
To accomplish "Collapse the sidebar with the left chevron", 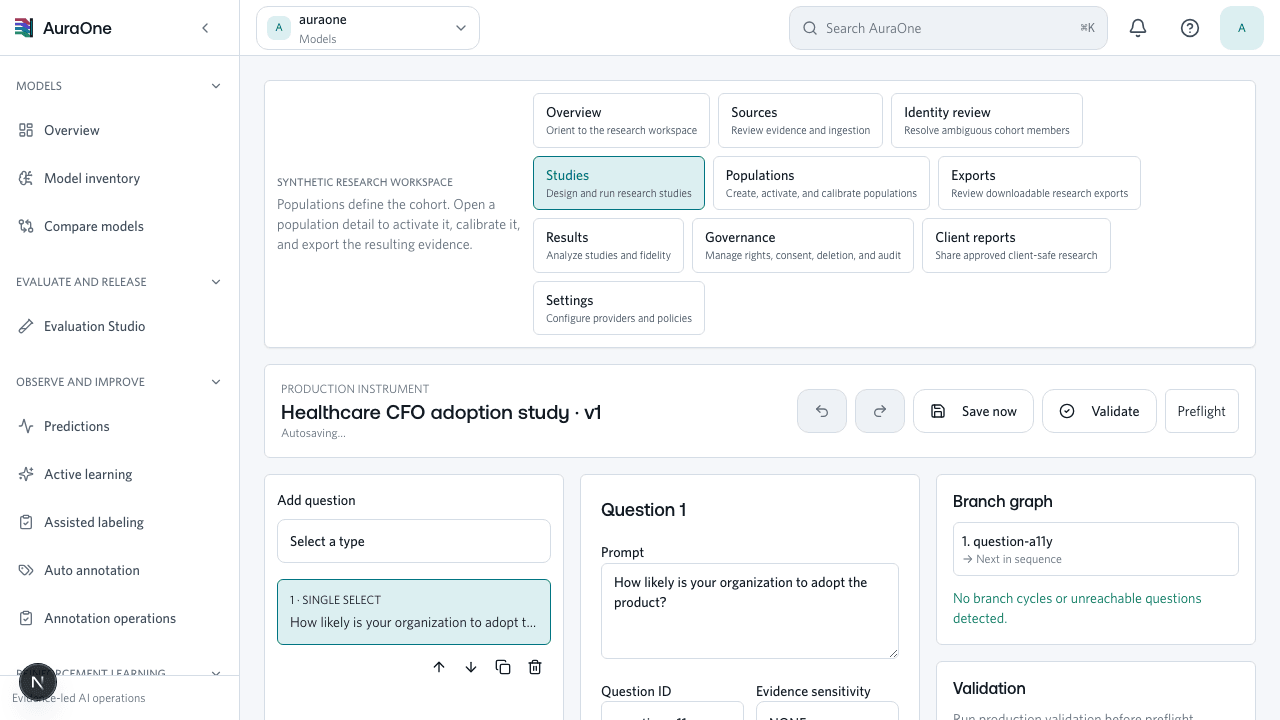I will click(205, 28).
